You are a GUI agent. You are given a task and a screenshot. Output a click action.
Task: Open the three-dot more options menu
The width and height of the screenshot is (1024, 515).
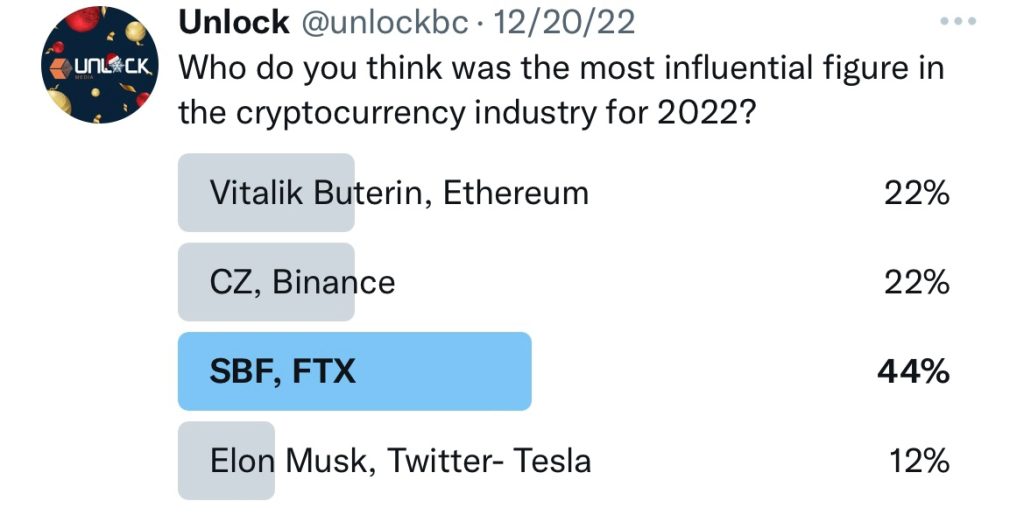pyautogui.click(x=958, y=22)
